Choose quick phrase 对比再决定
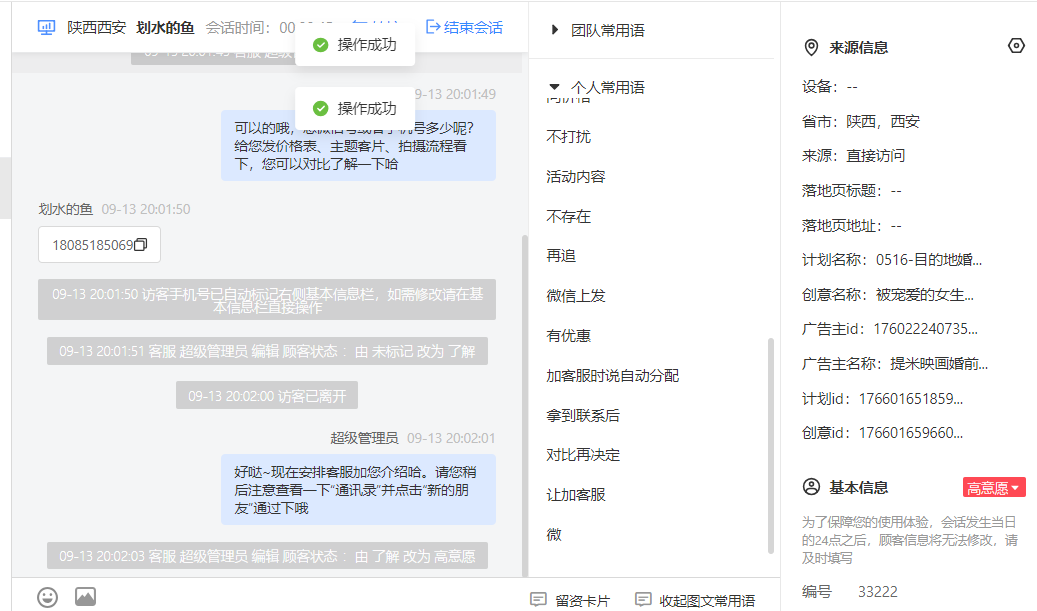Viewport: 1037px width, 611px height. 583,455
